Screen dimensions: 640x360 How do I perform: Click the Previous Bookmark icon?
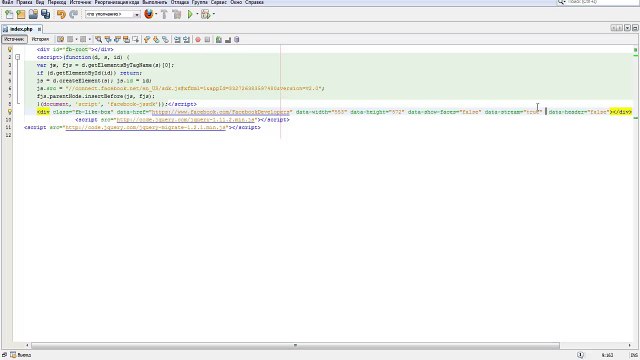pyautogui.click(x=147, y=40)
